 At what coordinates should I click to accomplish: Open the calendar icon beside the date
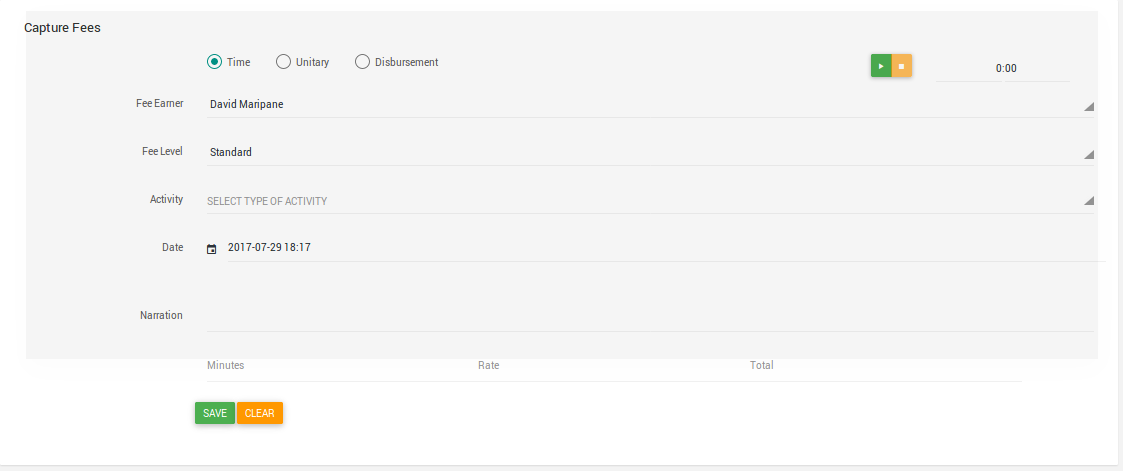click(x=211, y=249)
